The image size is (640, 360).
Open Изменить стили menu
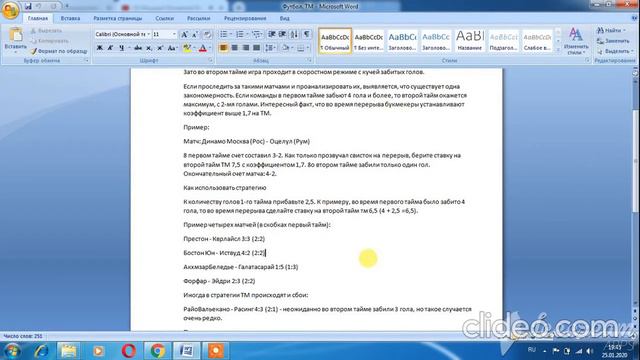coord(576,41)
